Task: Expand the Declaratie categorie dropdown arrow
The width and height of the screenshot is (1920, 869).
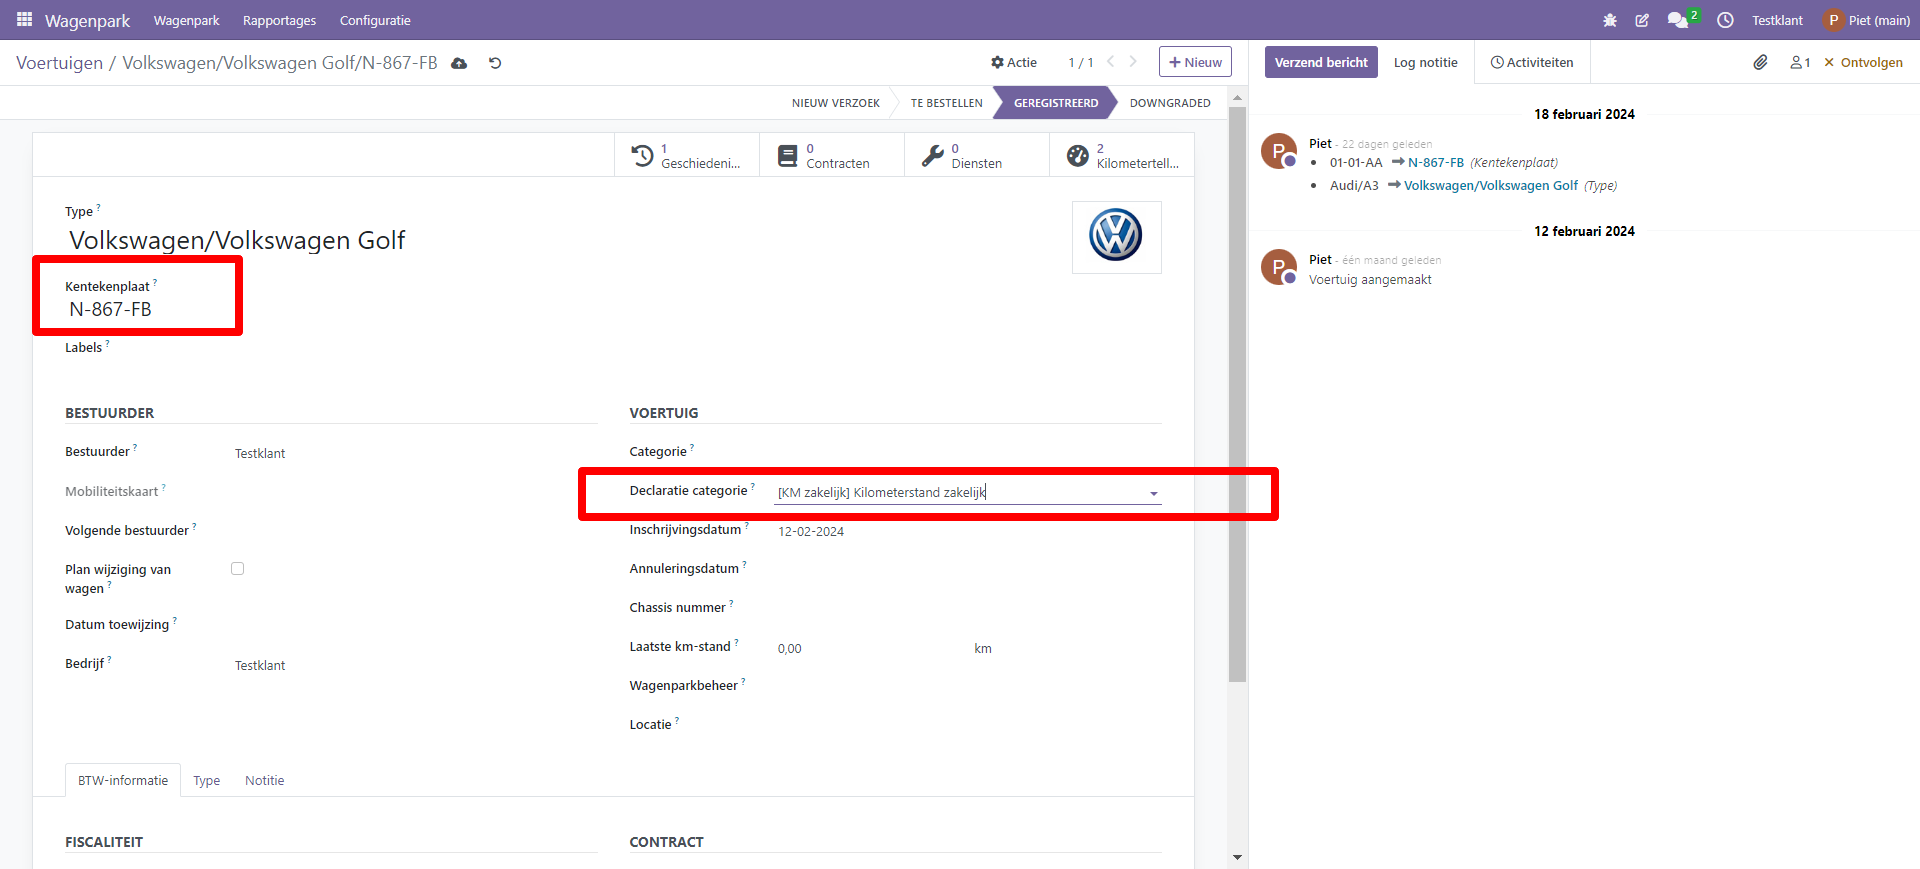Action: (1153, 493)
